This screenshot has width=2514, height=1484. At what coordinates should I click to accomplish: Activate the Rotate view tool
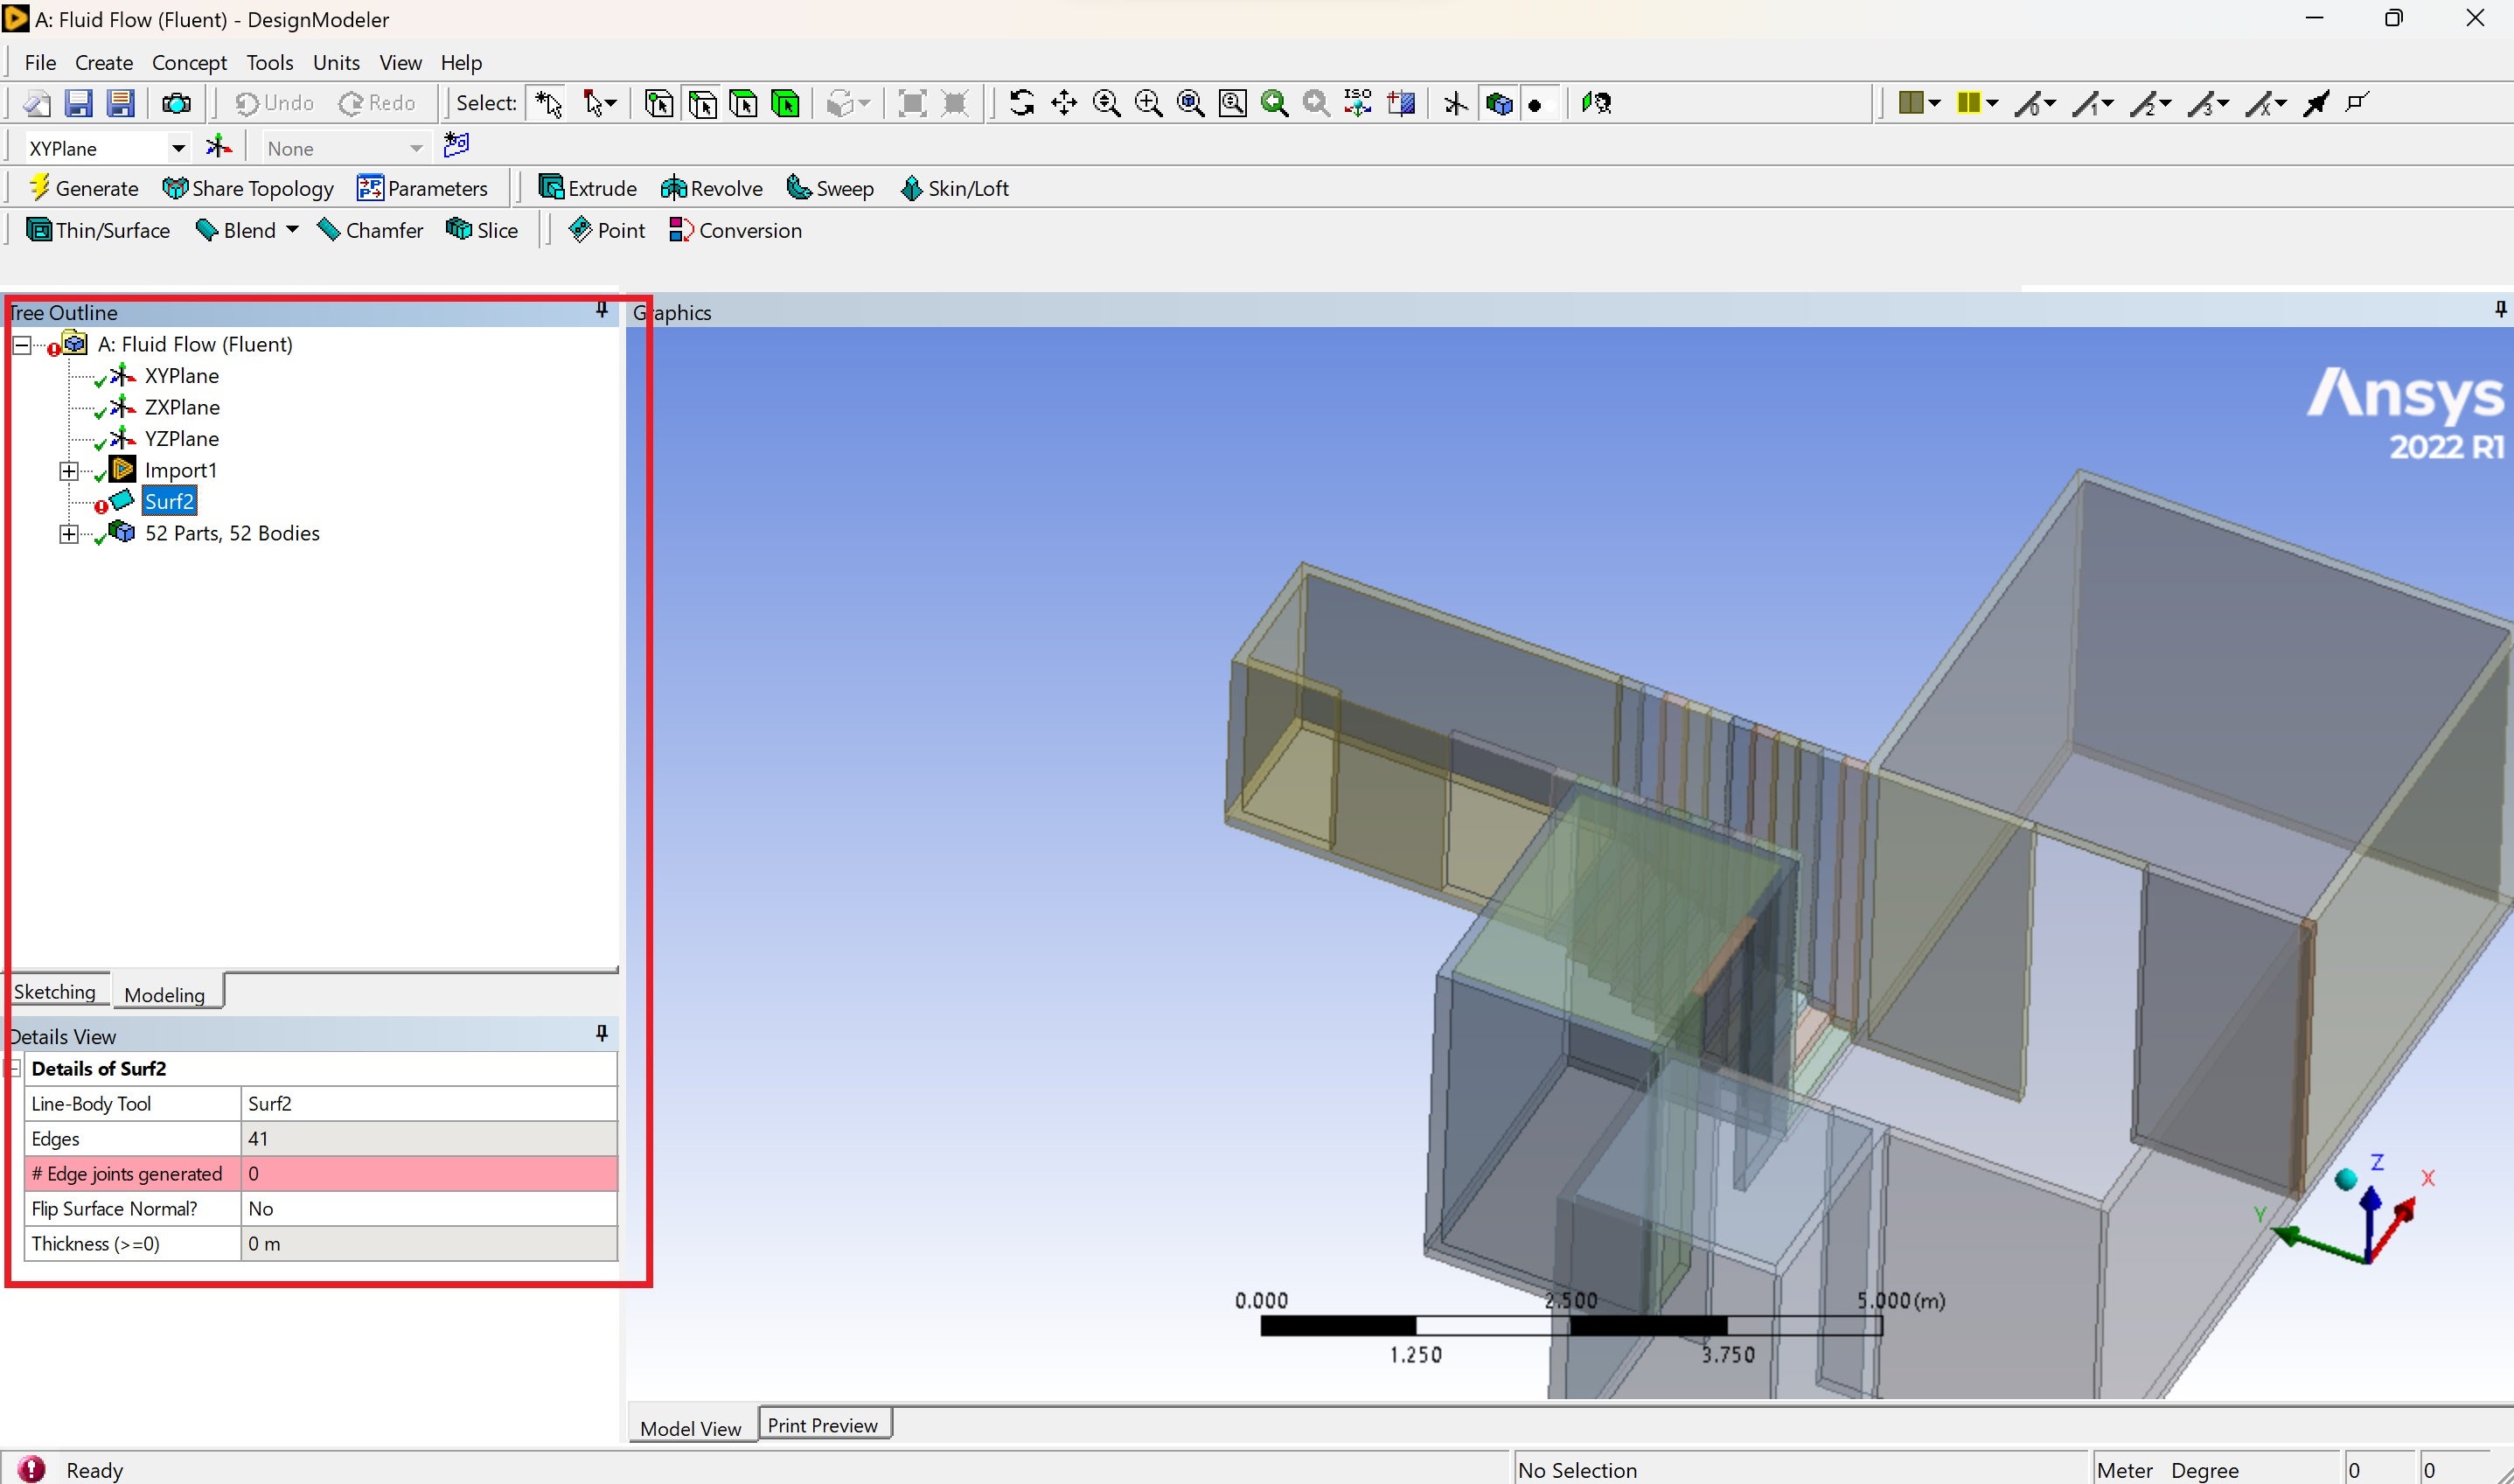point(1021,103)
